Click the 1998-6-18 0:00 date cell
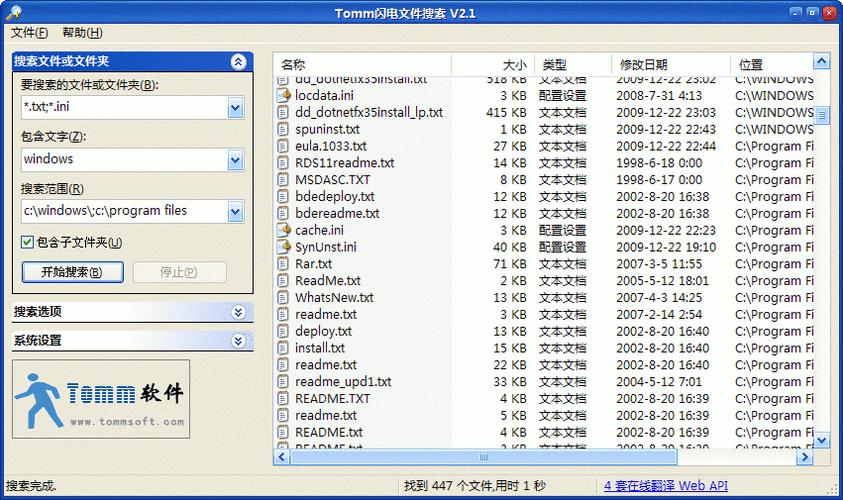The image size is (843, 500). point(659,163)
